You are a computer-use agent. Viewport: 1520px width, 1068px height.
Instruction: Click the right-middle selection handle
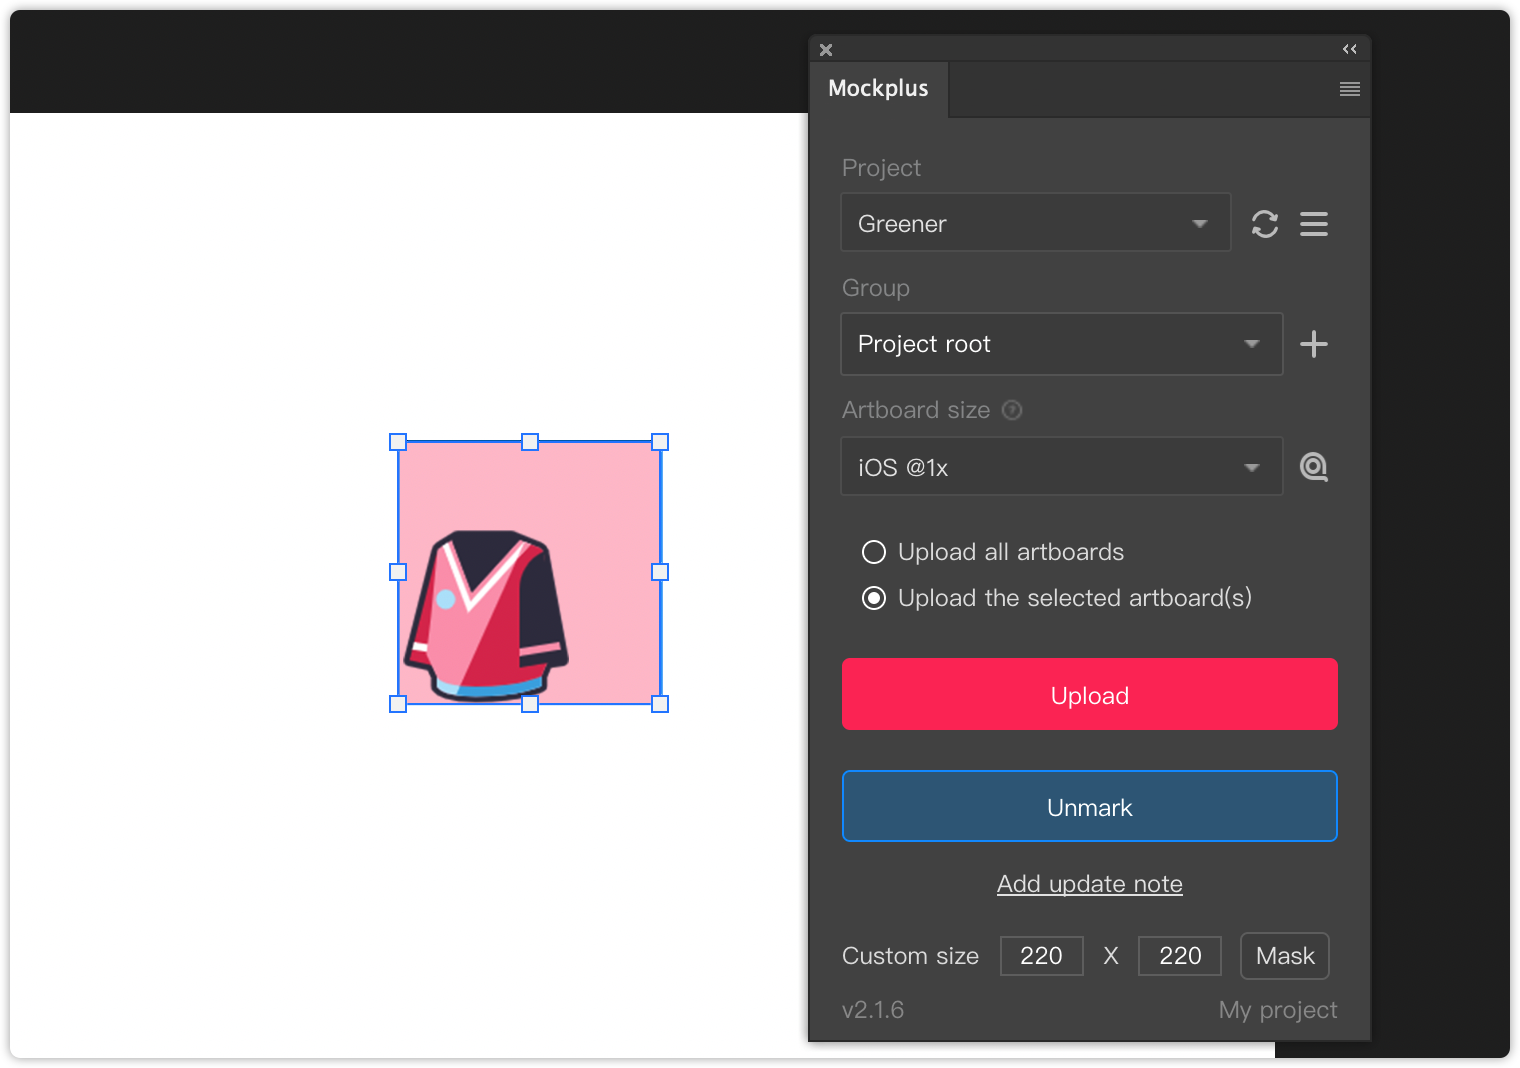(x=660, y=572)
